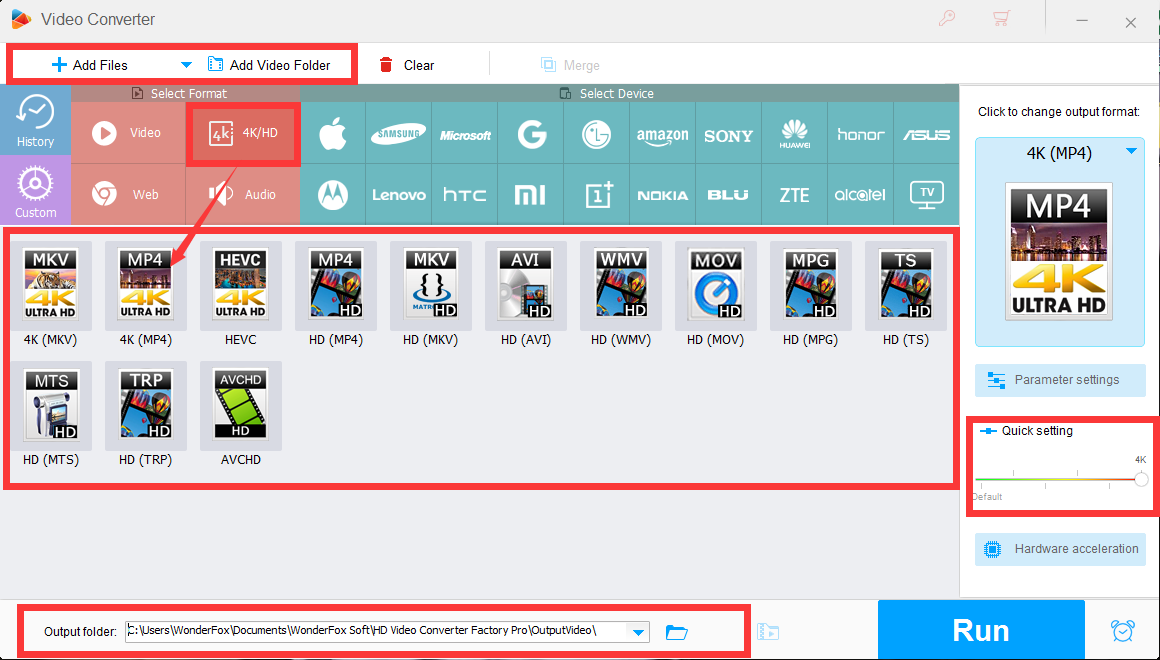The image size is (1160, 660).
Task: Click the Quick setting slider handle at 4K
Action: point(1141,479)
